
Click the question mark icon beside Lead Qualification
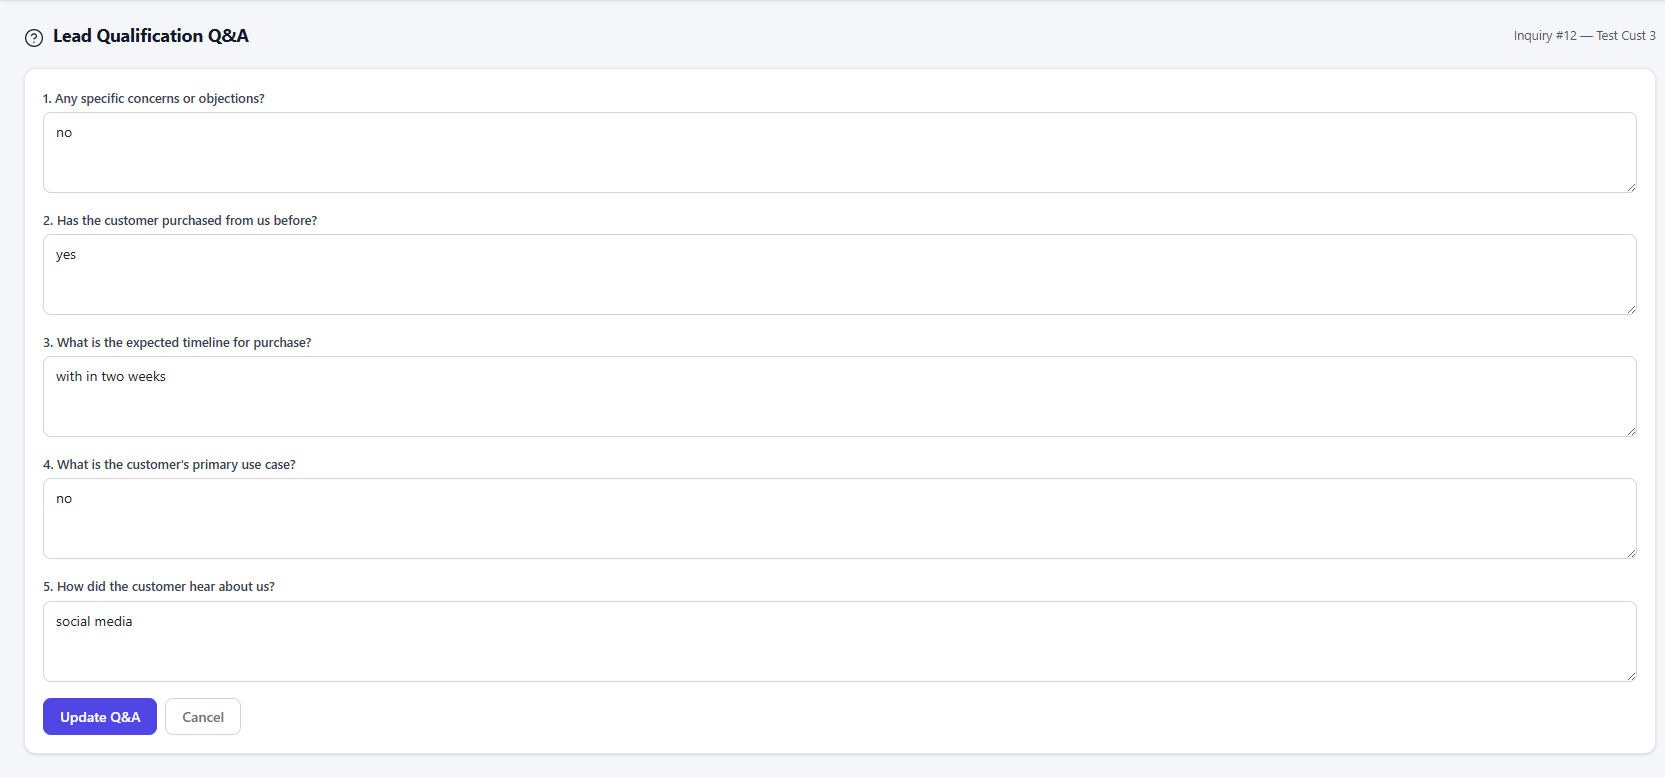pyautogui.click(x=34, y=38)
